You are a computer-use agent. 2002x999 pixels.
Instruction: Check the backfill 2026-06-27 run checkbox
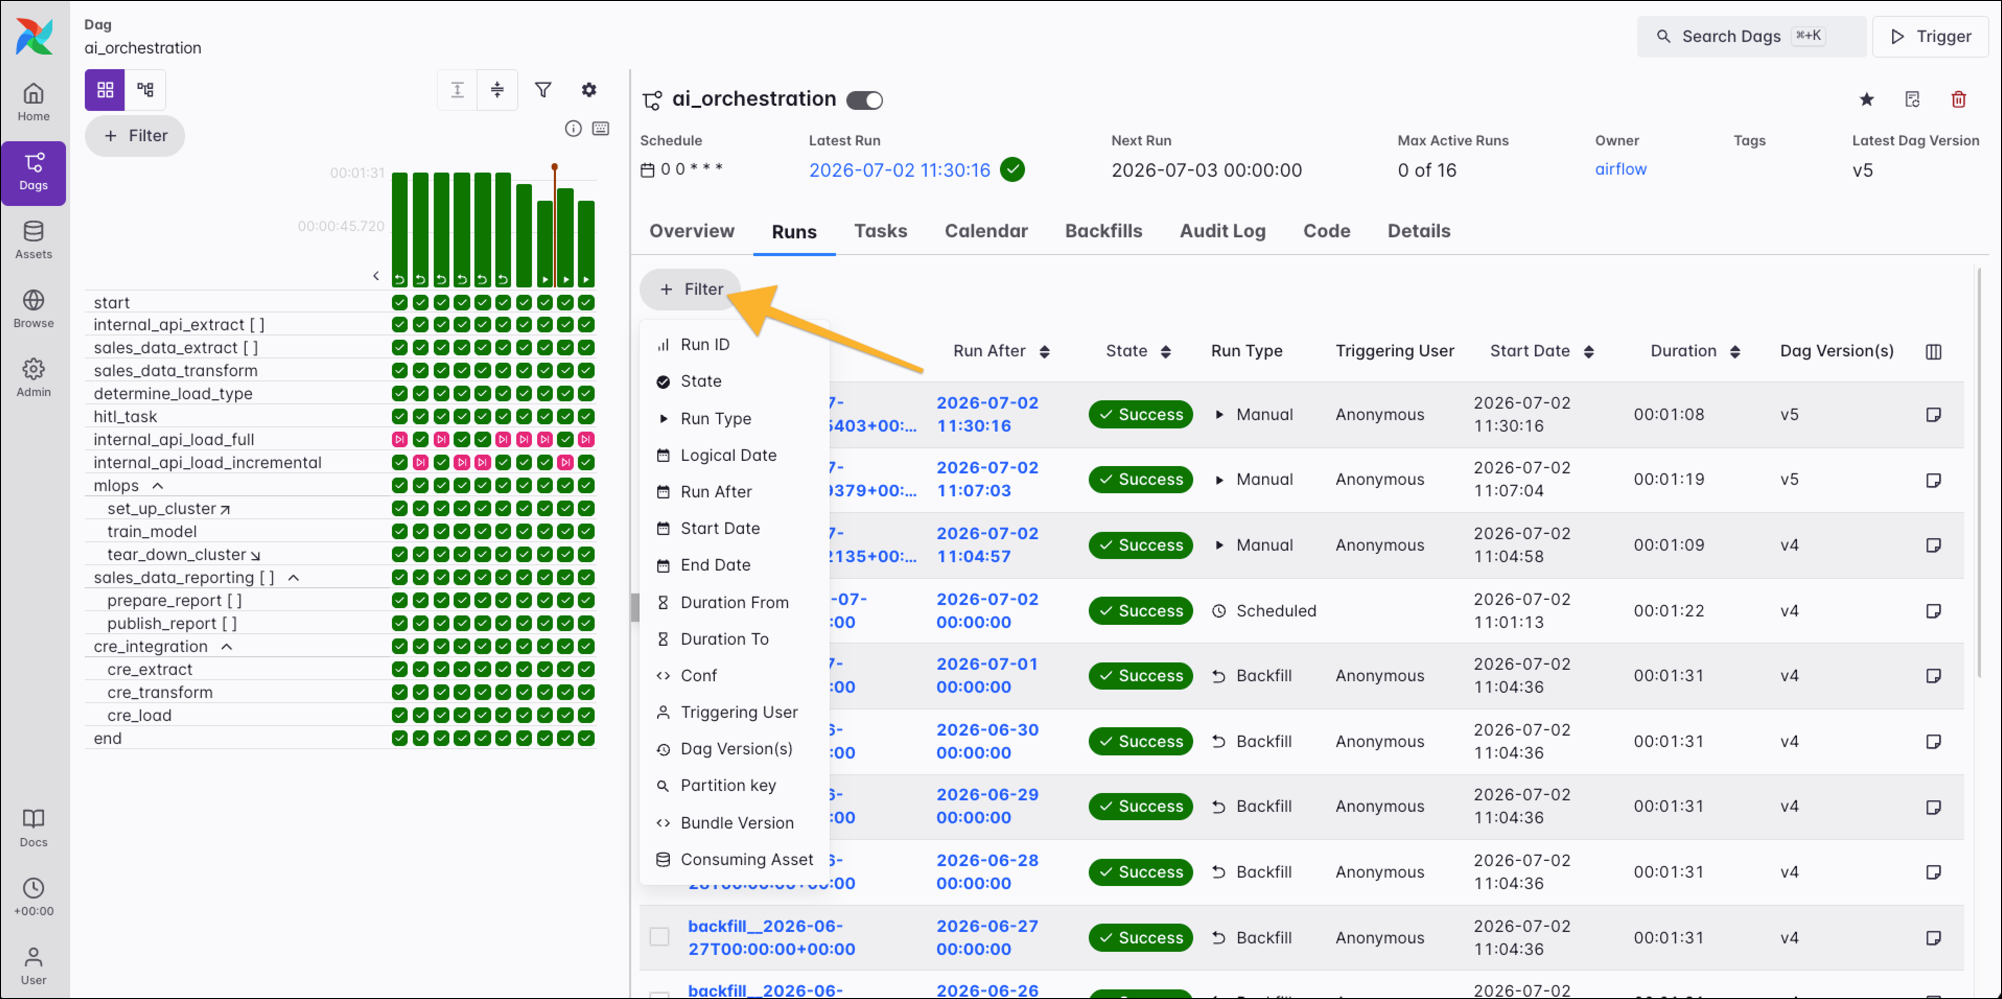click(x=659, y=937)
